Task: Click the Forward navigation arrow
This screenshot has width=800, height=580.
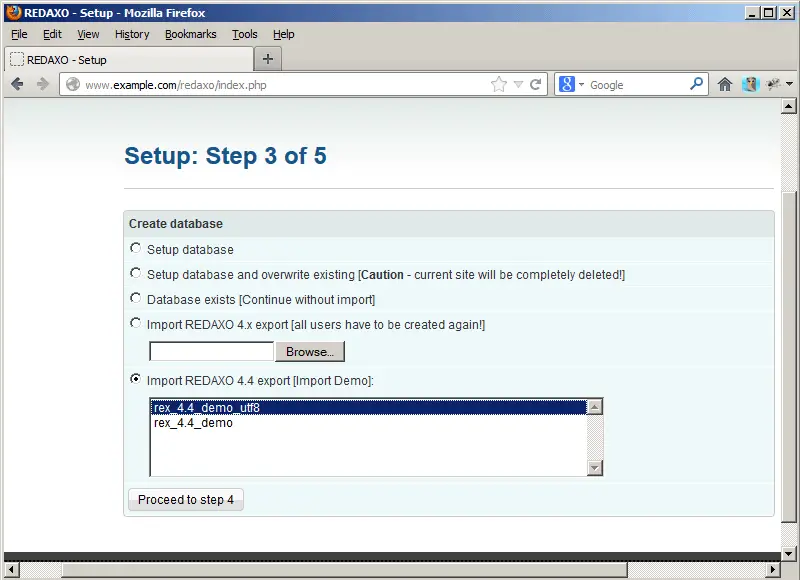Action: 42,85
